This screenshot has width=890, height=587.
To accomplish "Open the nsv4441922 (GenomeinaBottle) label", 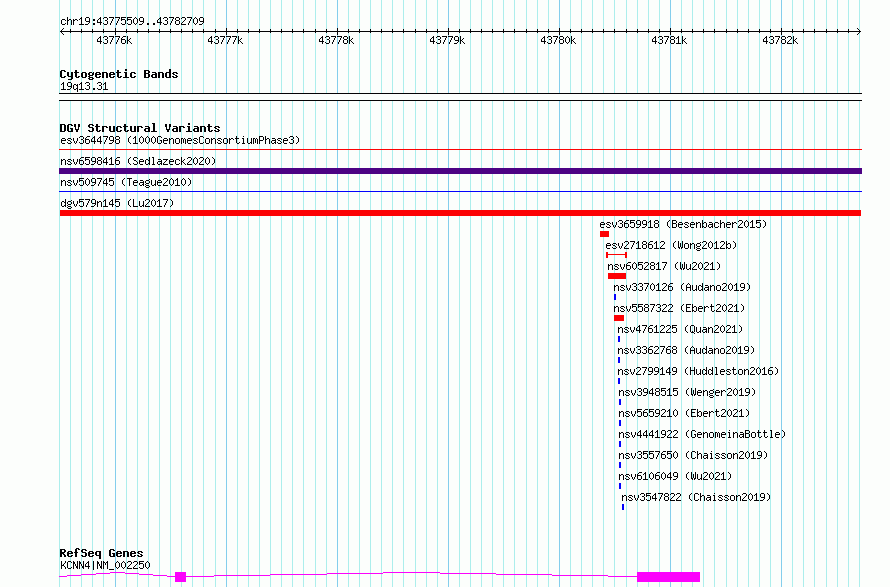I will click(x=702, y=434).
